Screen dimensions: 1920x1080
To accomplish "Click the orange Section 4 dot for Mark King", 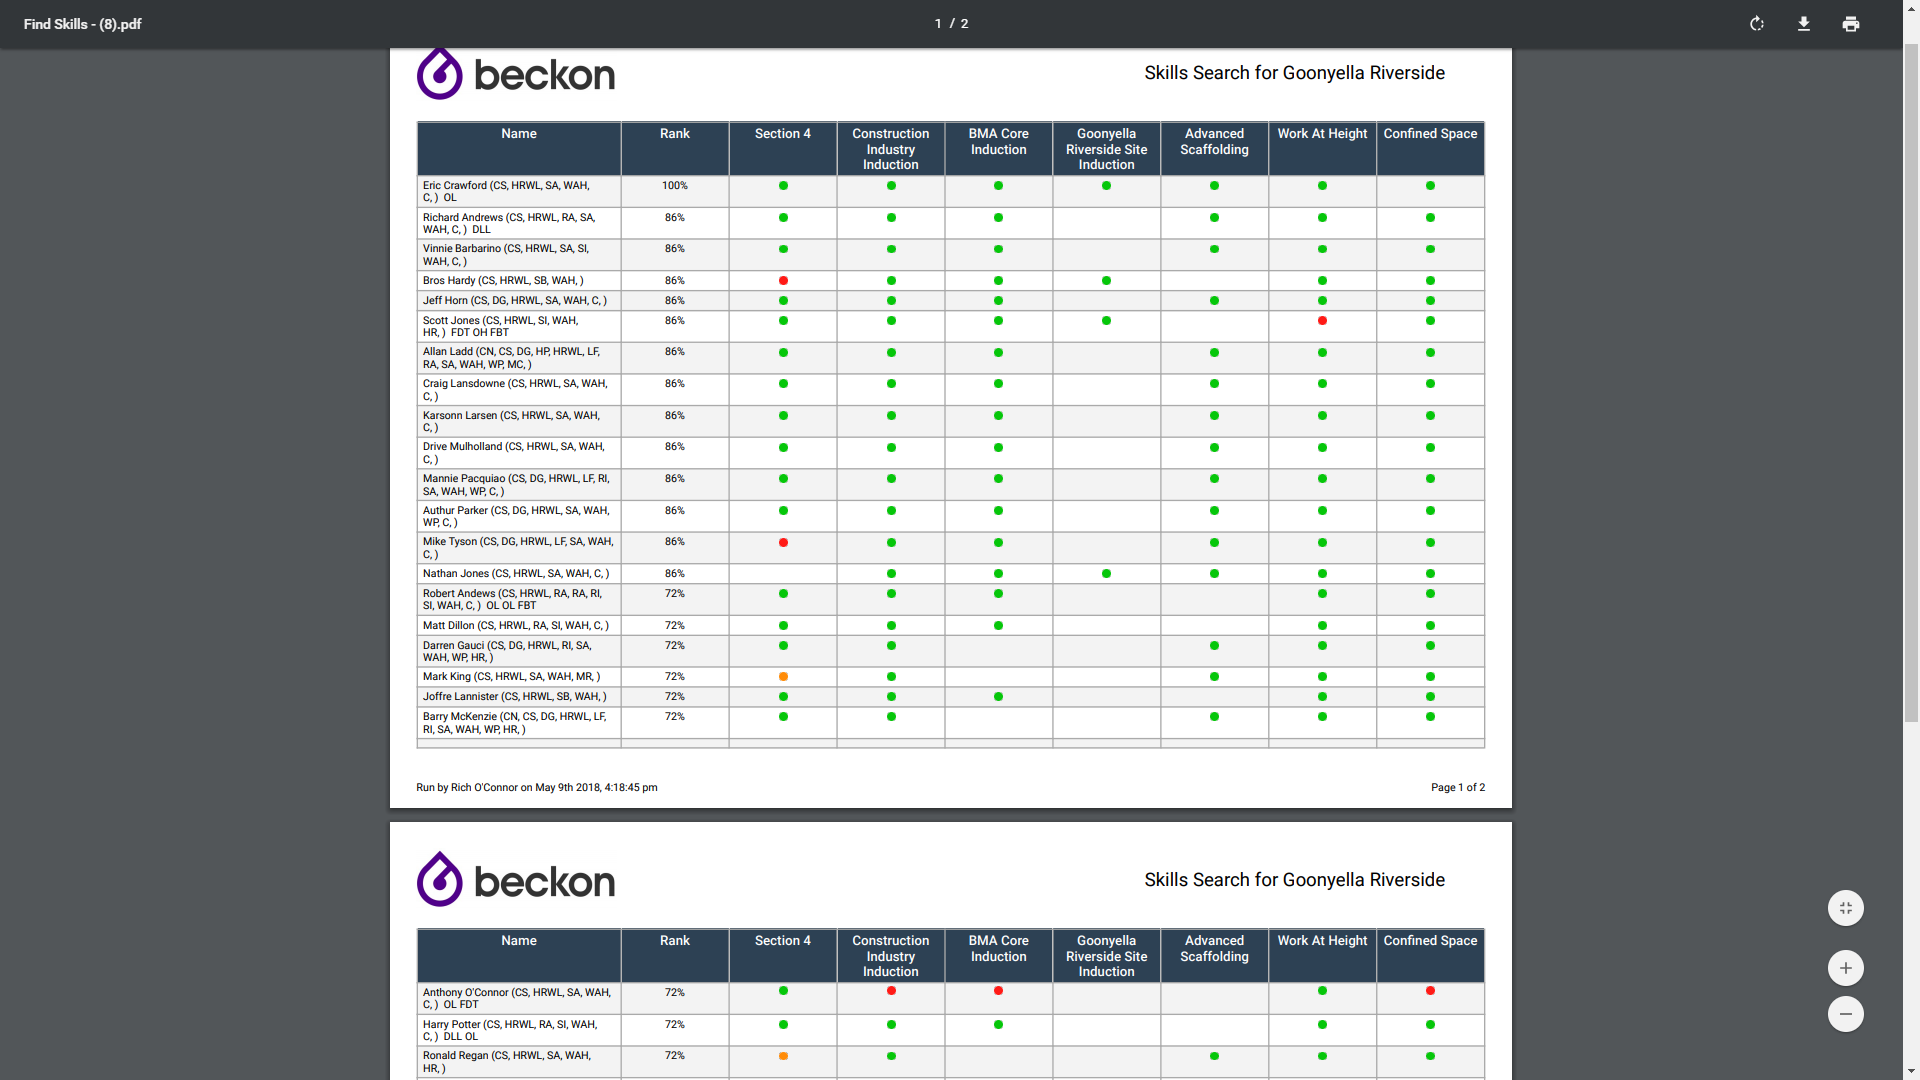I will (x=783, y=677).
